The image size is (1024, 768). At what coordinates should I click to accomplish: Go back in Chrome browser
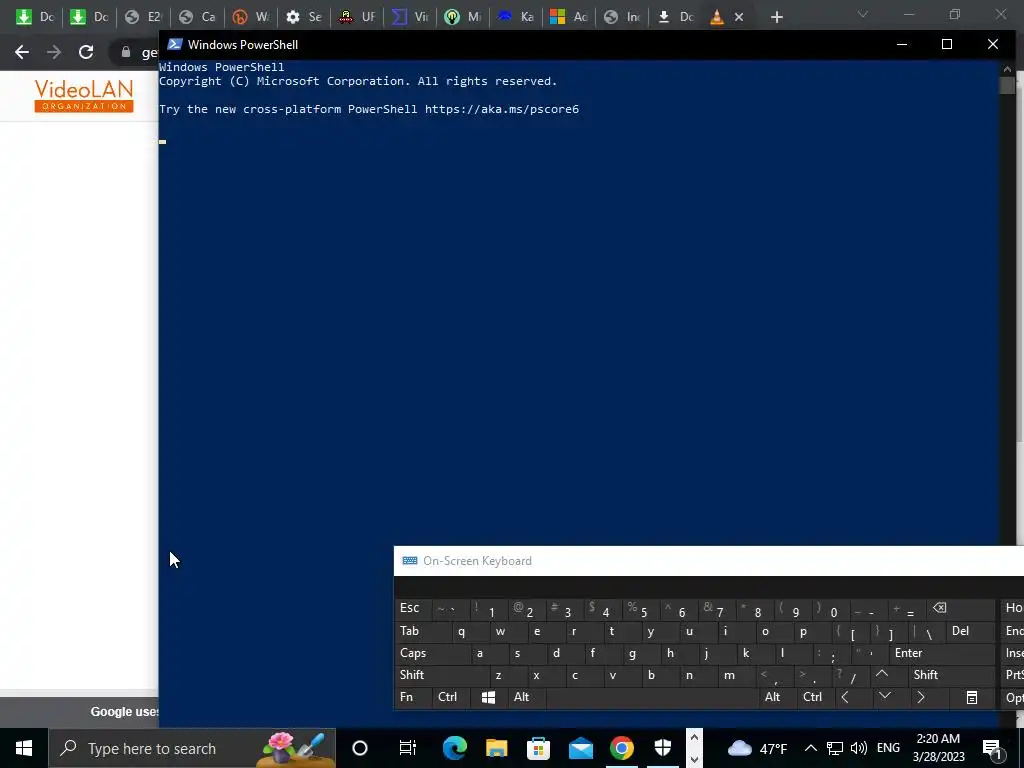tap(22, 52)
